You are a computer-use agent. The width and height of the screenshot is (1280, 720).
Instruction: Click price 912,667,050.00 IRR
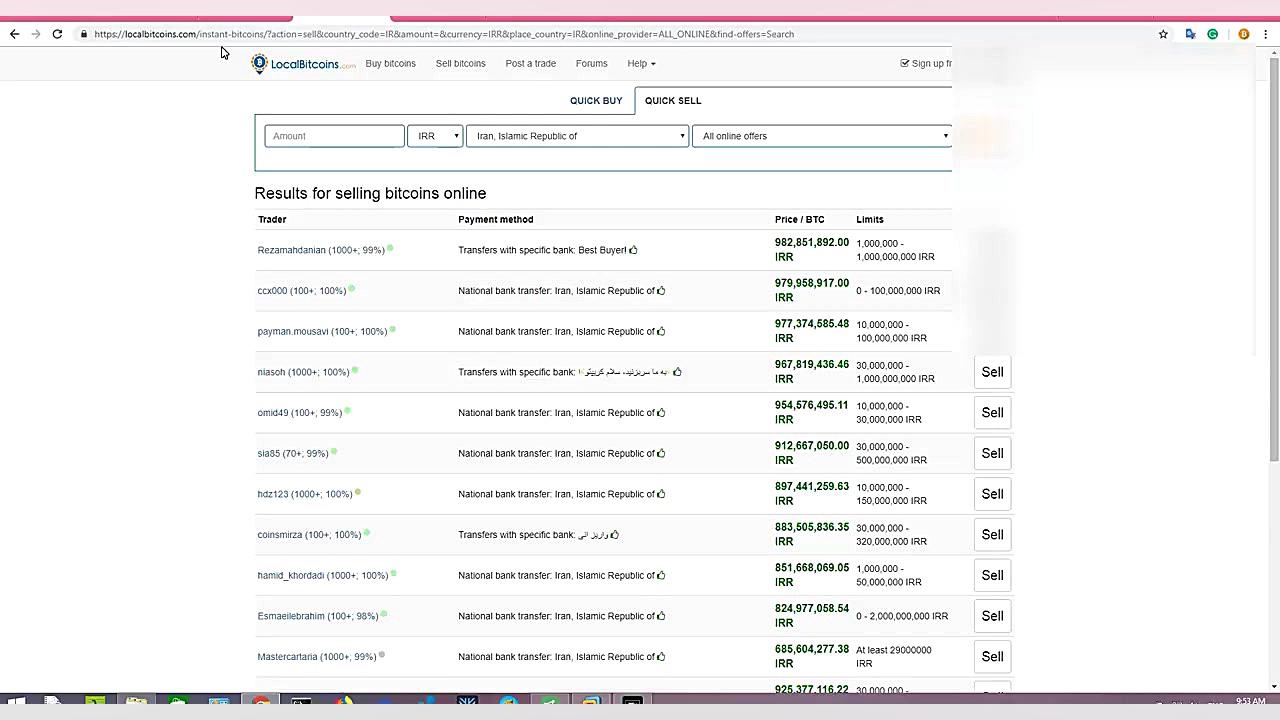pos(812,453)
